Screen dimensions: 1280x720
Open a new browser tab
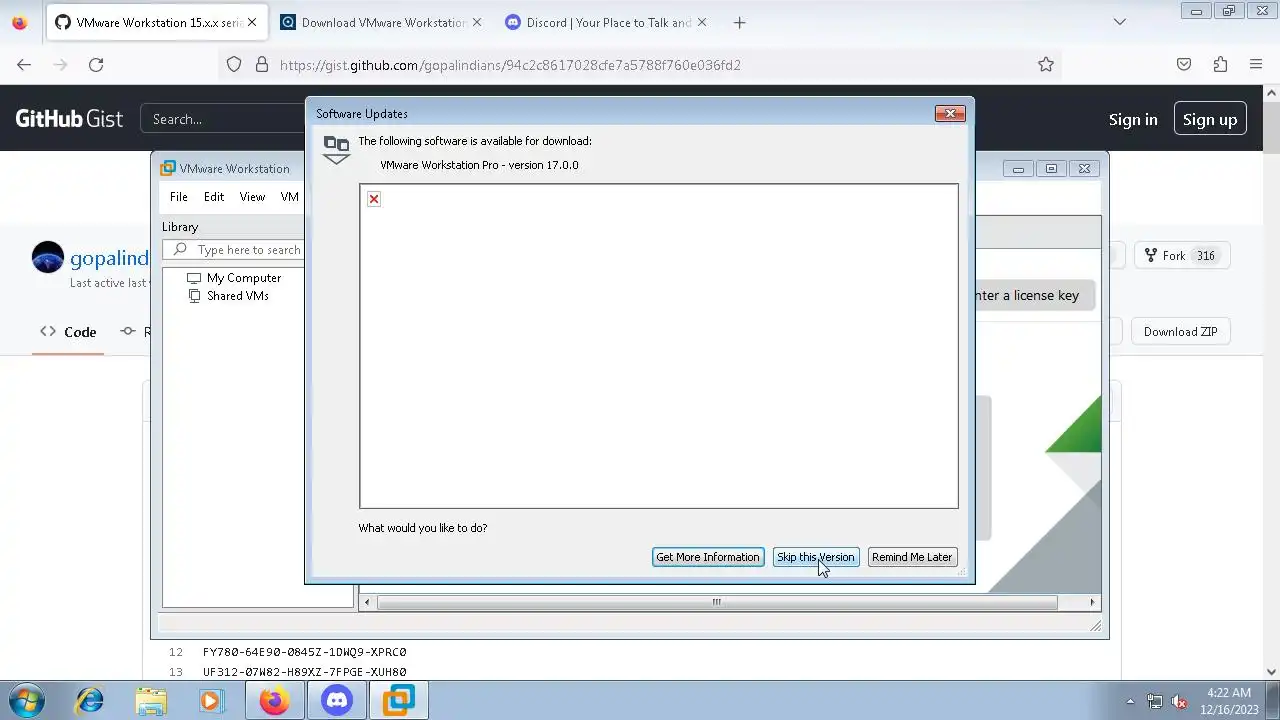pyautogui.click(x=739, y=22)
